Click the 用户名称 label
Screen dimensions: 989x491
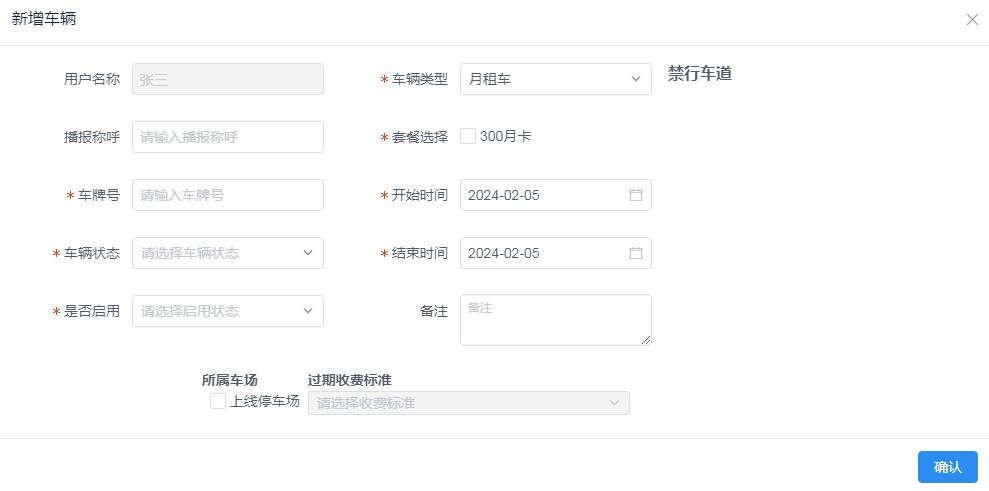point(91,79)
